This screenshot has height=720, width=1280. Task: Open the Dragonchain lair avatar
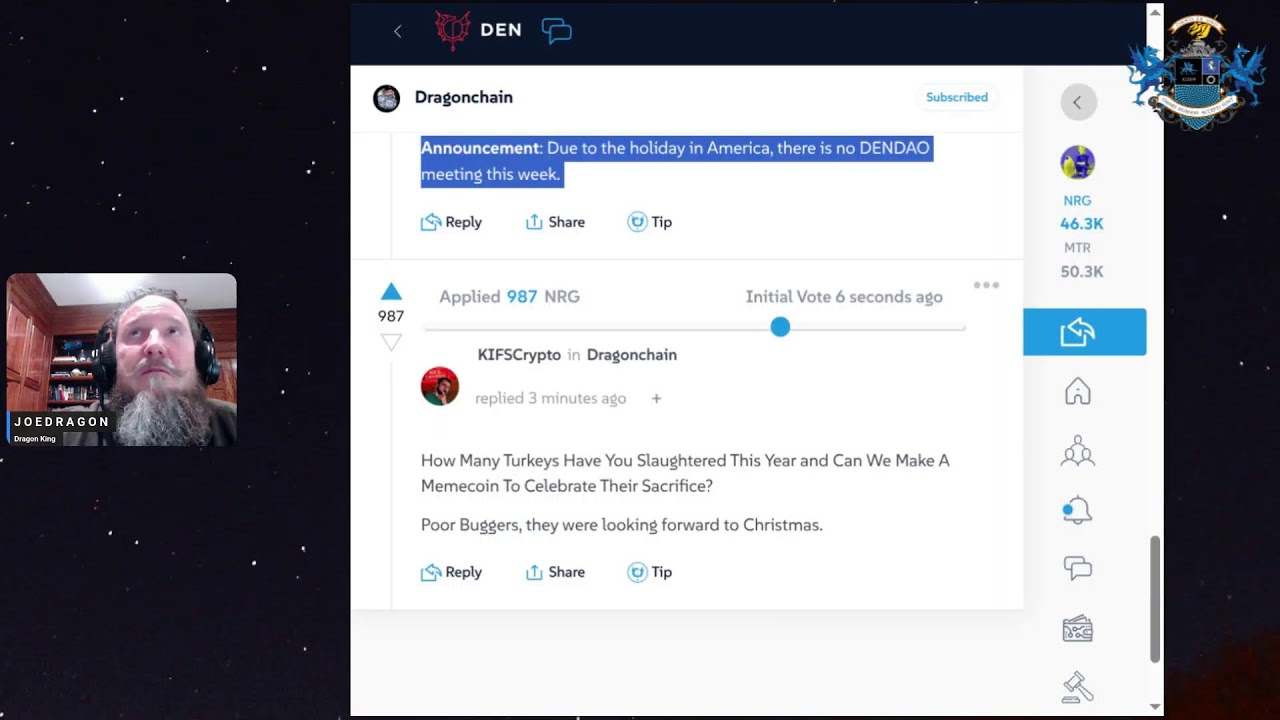(x=386, y=98)
